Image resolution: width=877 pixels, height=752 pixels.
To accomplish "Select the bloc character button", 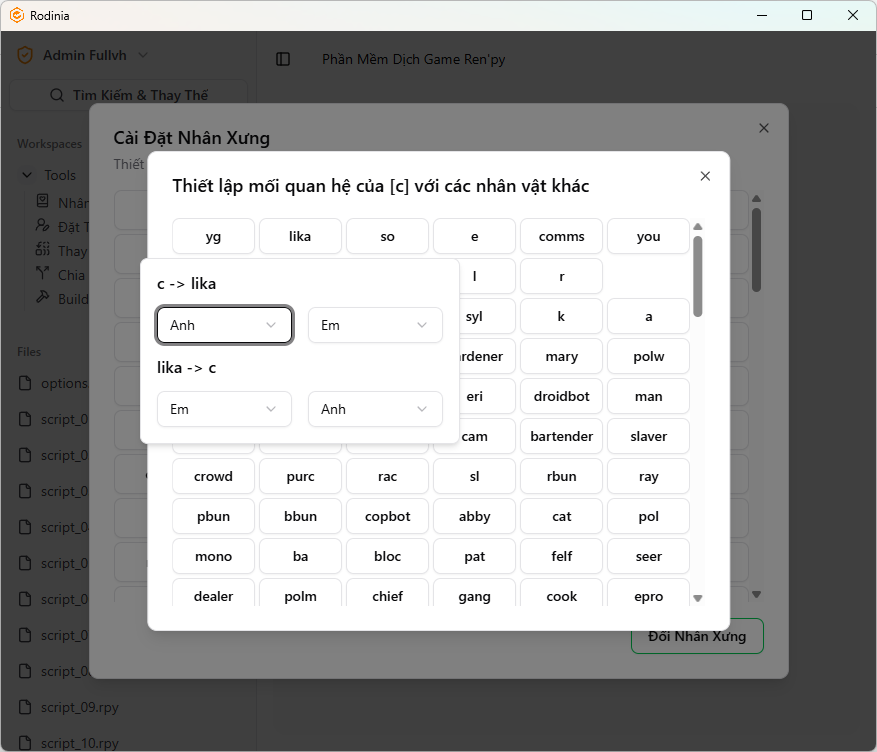I will pos(388,556).
